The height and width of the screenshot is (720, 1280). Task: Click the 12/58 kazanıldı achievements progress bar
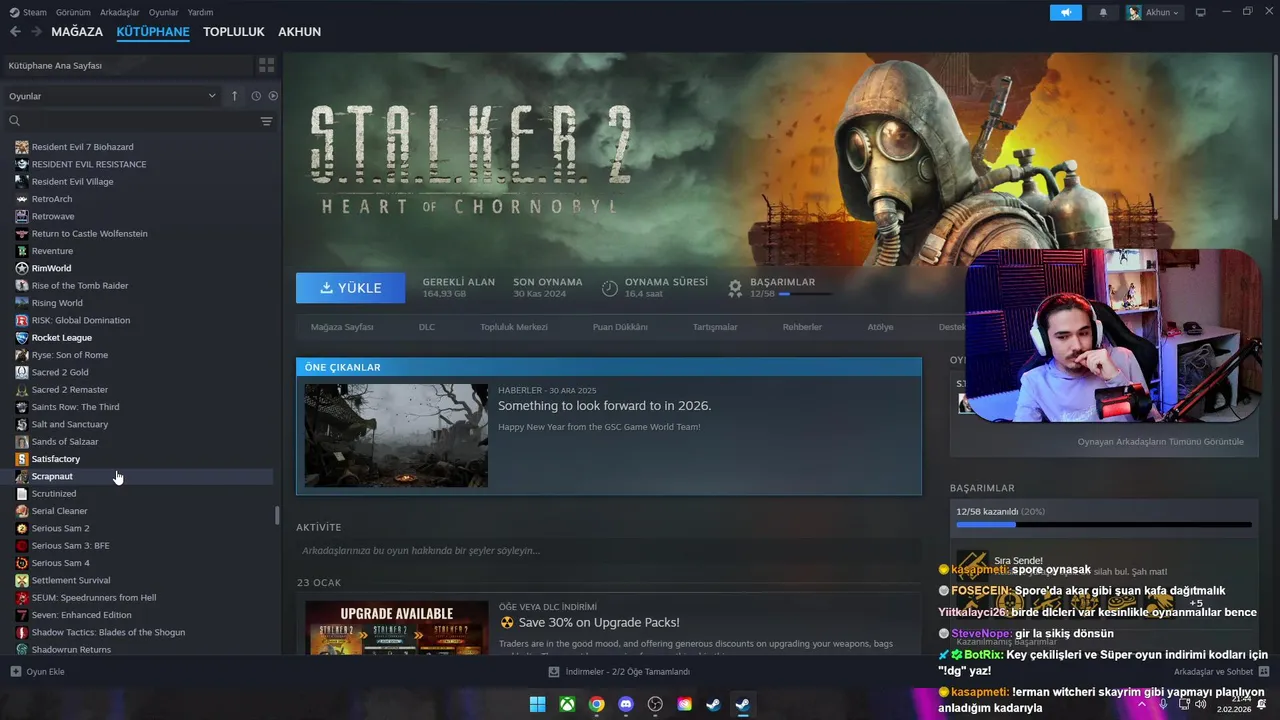click(1104, 524)
